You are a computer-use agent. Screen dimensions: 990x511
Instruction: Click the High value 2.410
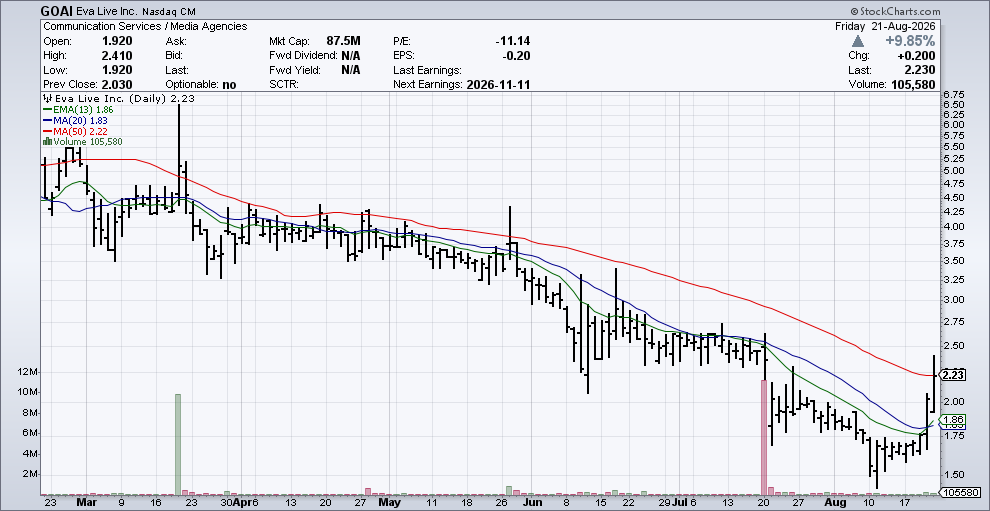pyautogui.click(x=117, y=56)
